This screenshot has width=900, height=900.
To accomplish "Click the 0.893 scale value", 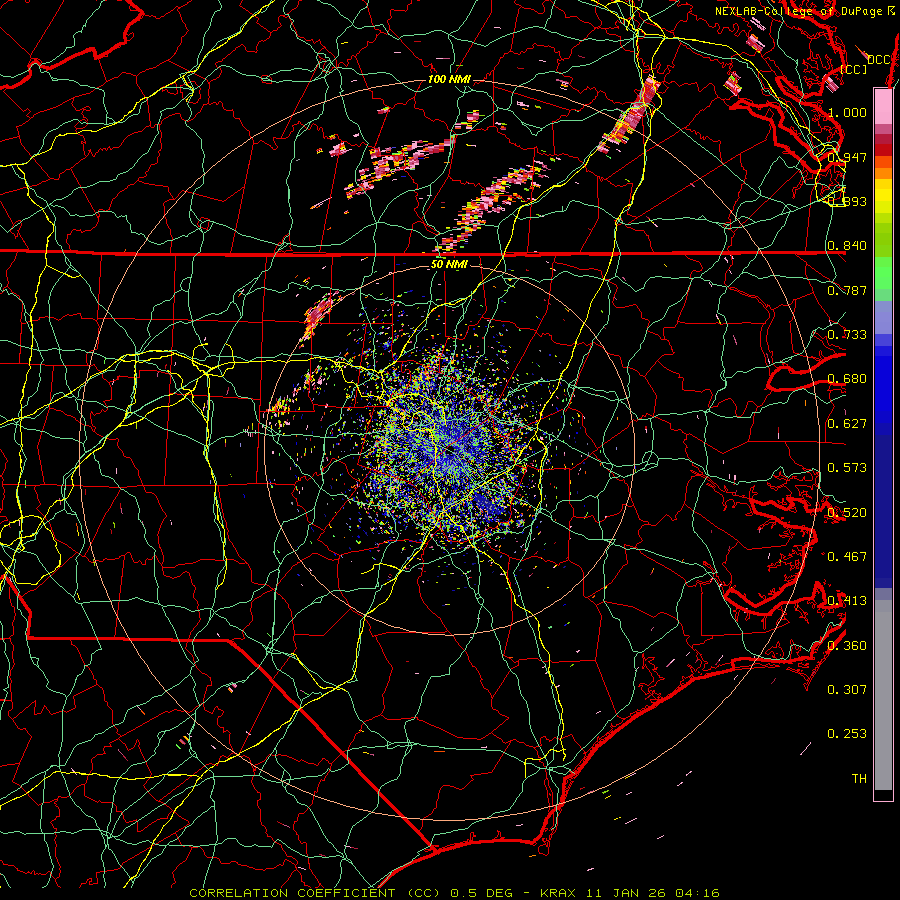I will 847,201.
